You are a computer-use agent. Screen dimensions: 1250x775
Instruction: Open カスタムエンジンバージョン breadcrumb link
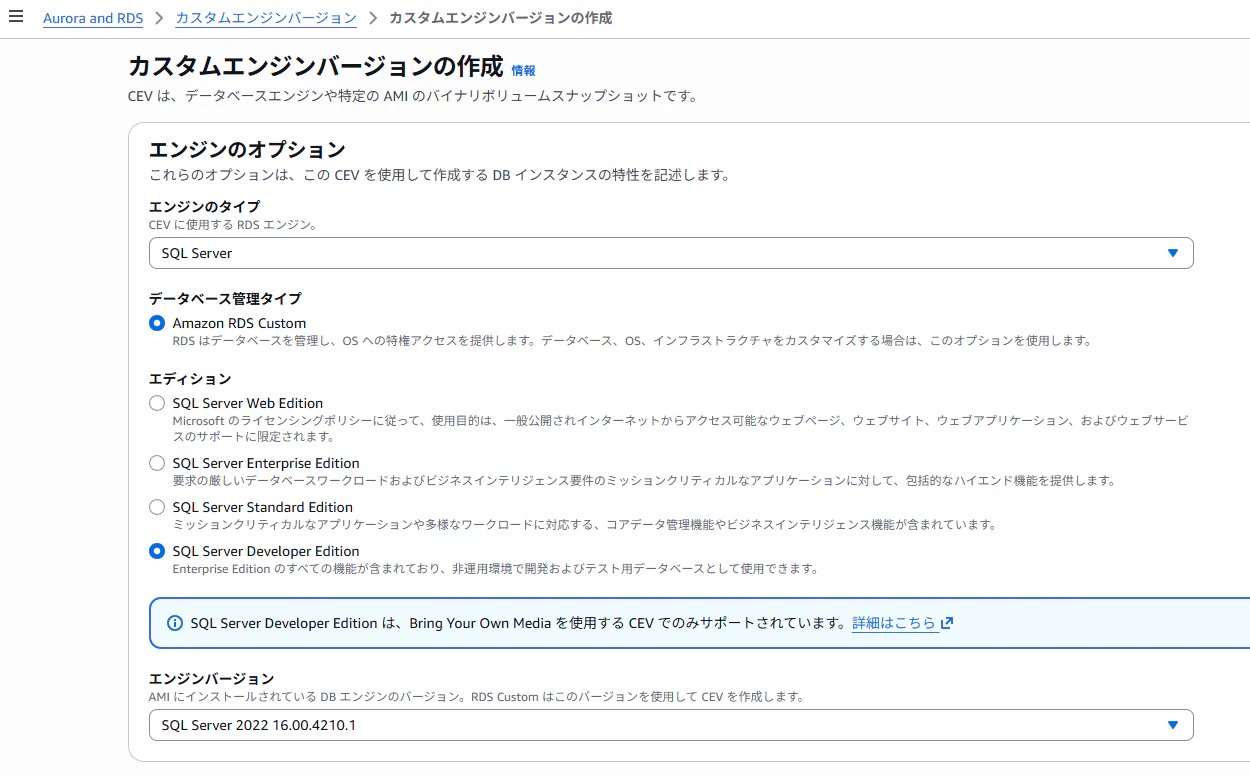point(266,18)
